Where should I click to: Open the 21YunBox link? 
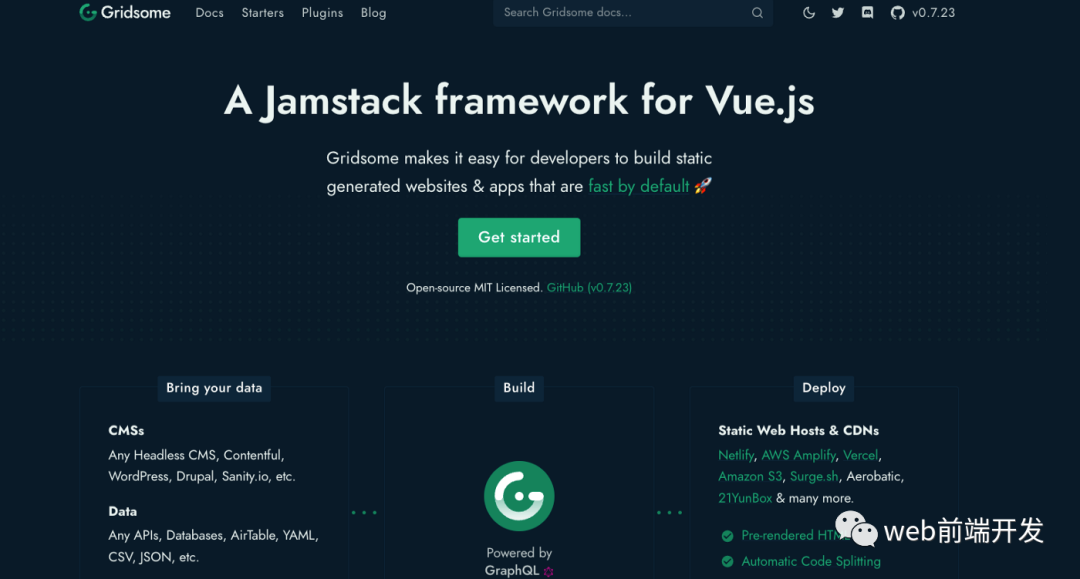pos(745,498)
